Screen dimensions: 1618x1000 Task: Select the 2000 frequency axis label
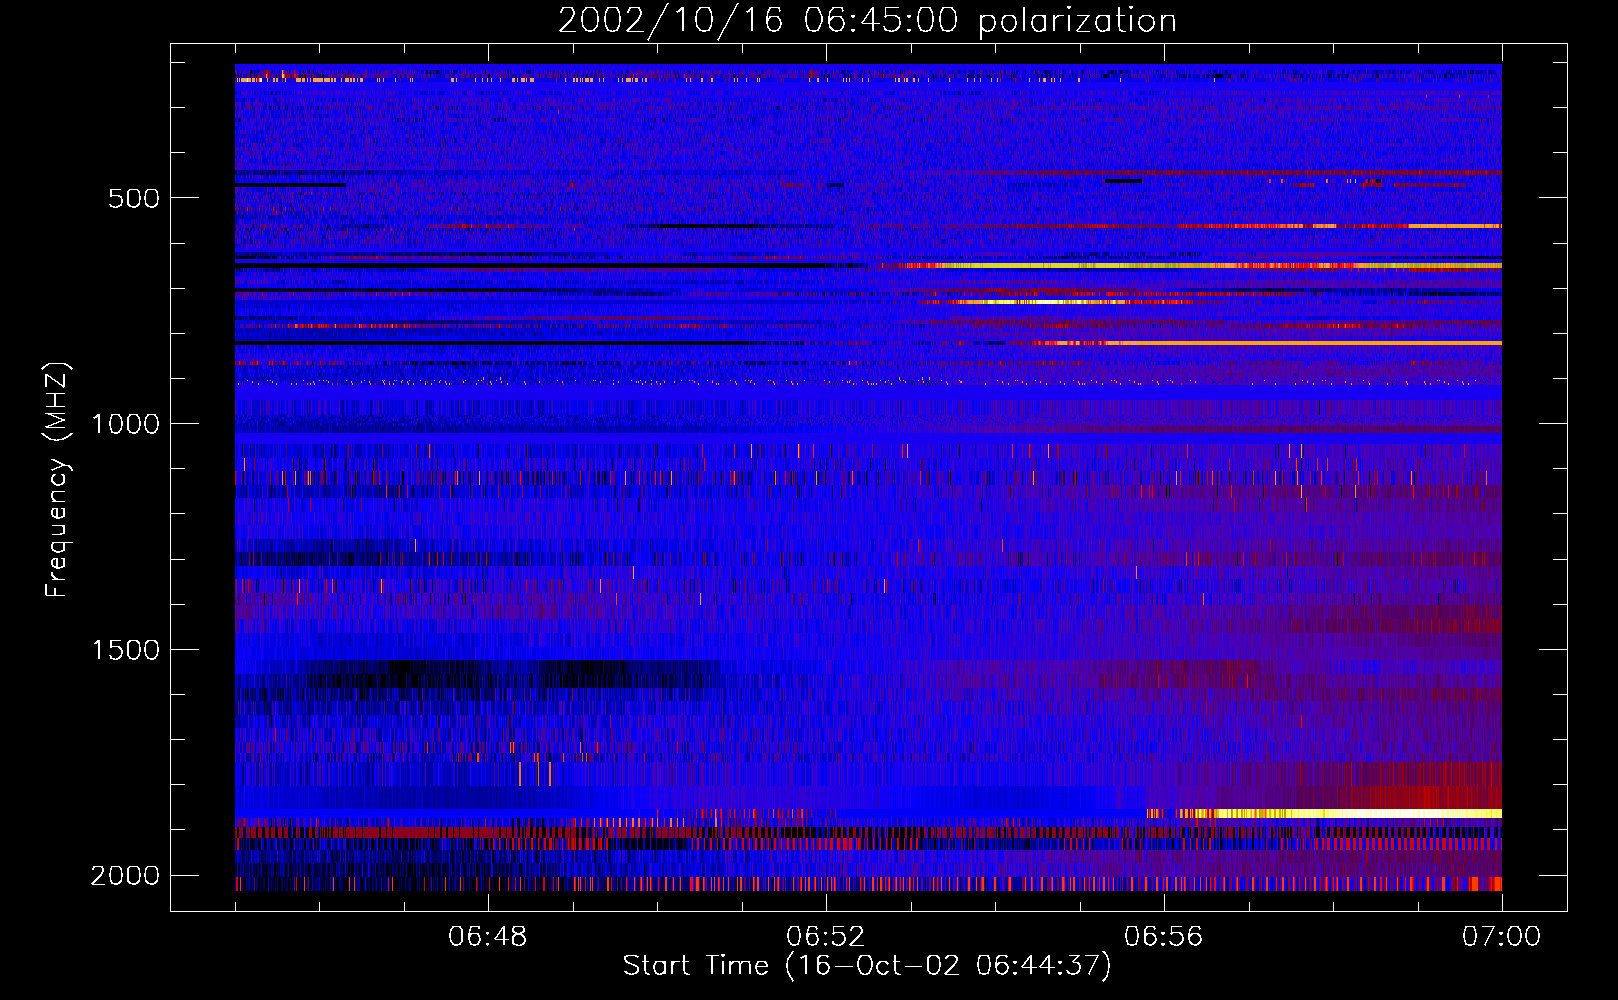pos(125,876)
